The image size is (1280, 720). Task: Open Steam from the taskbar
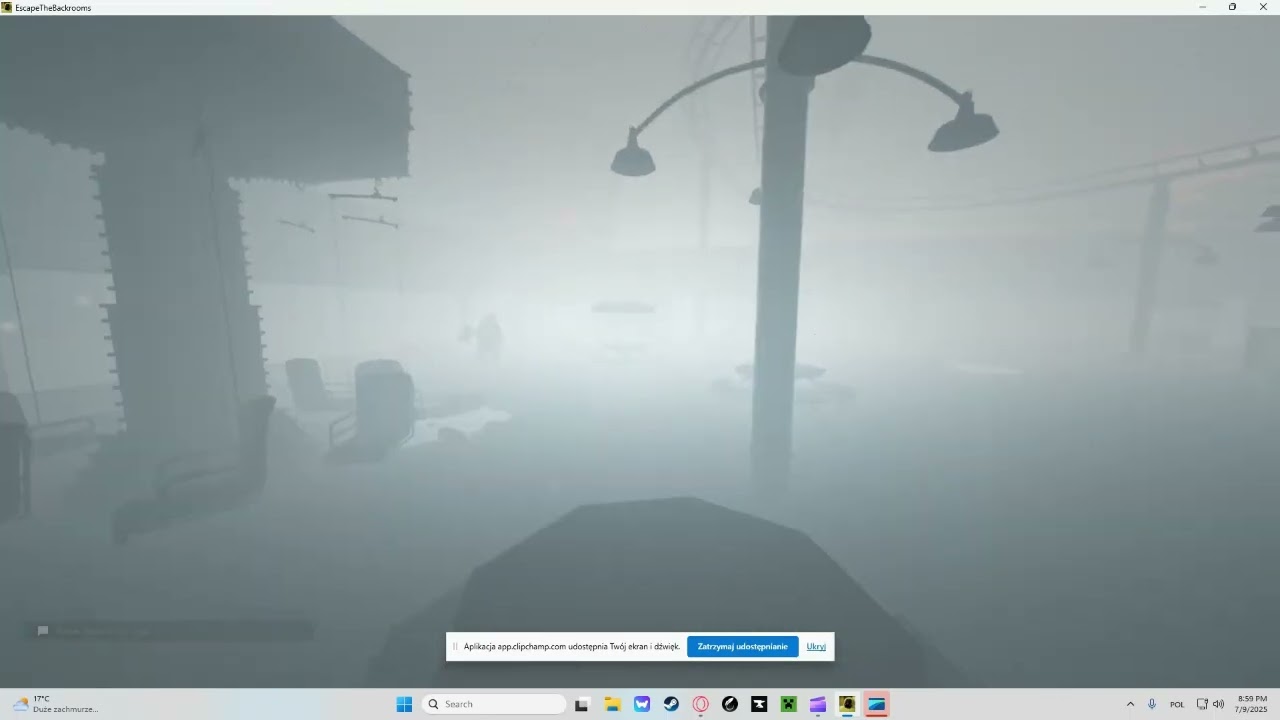(x=671, y=704)
